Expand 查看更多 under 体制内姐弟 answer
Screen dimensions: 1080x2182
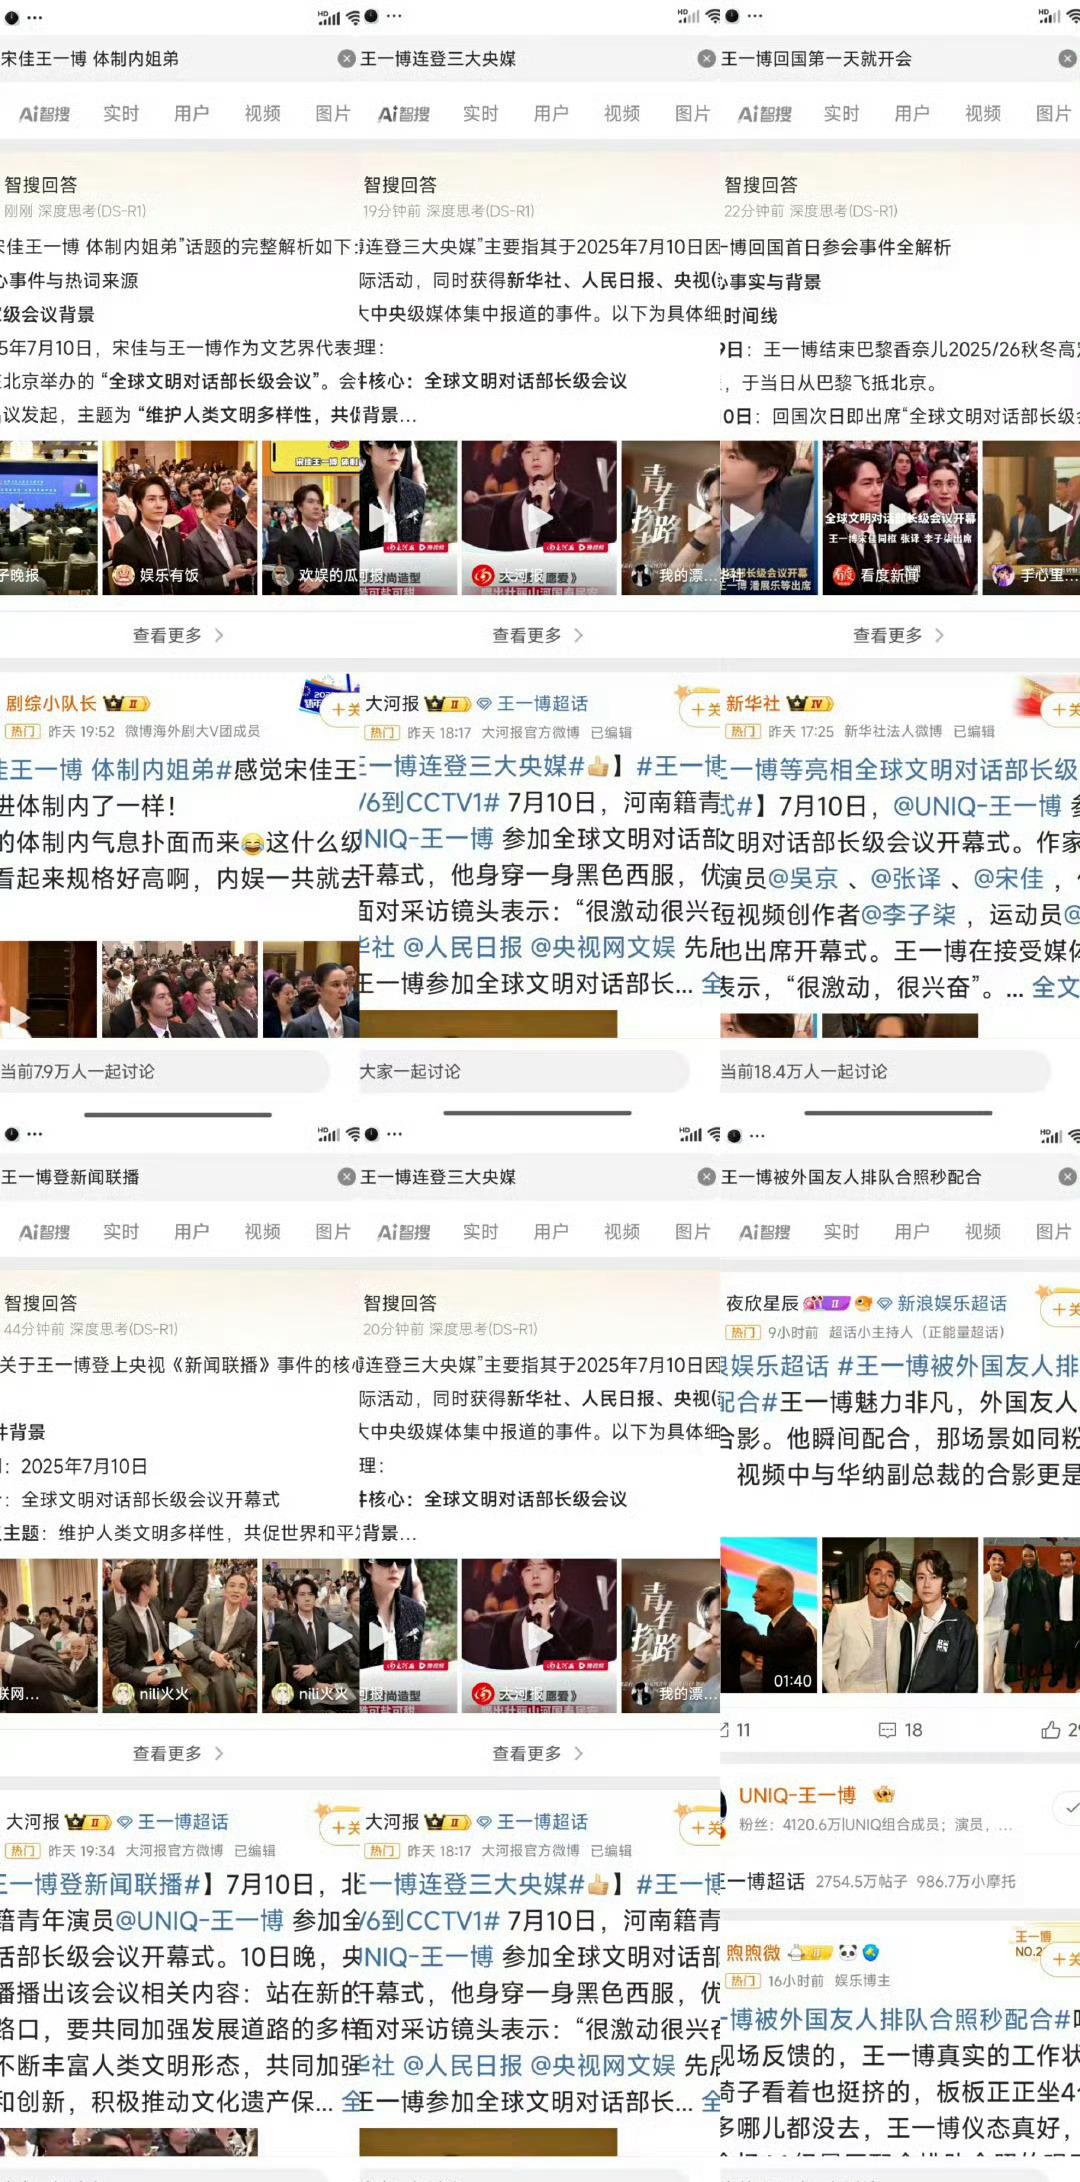[178, 635]
